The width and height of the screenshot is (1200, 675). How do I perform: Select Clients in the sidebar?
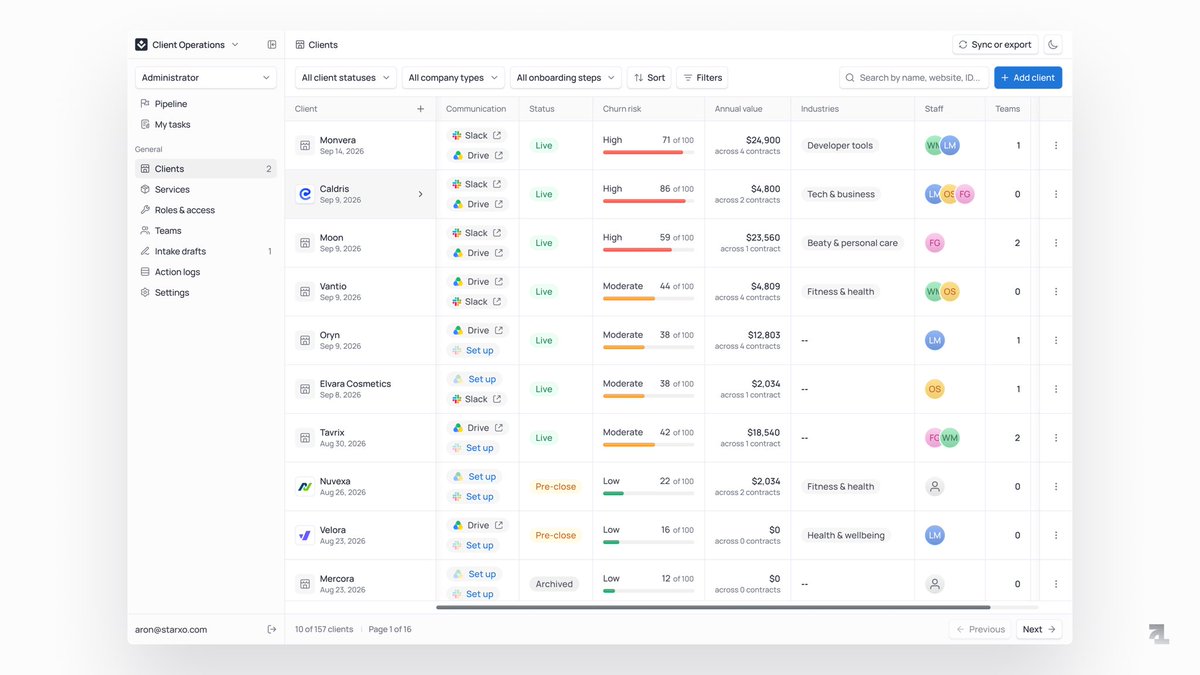coord(206,169)
